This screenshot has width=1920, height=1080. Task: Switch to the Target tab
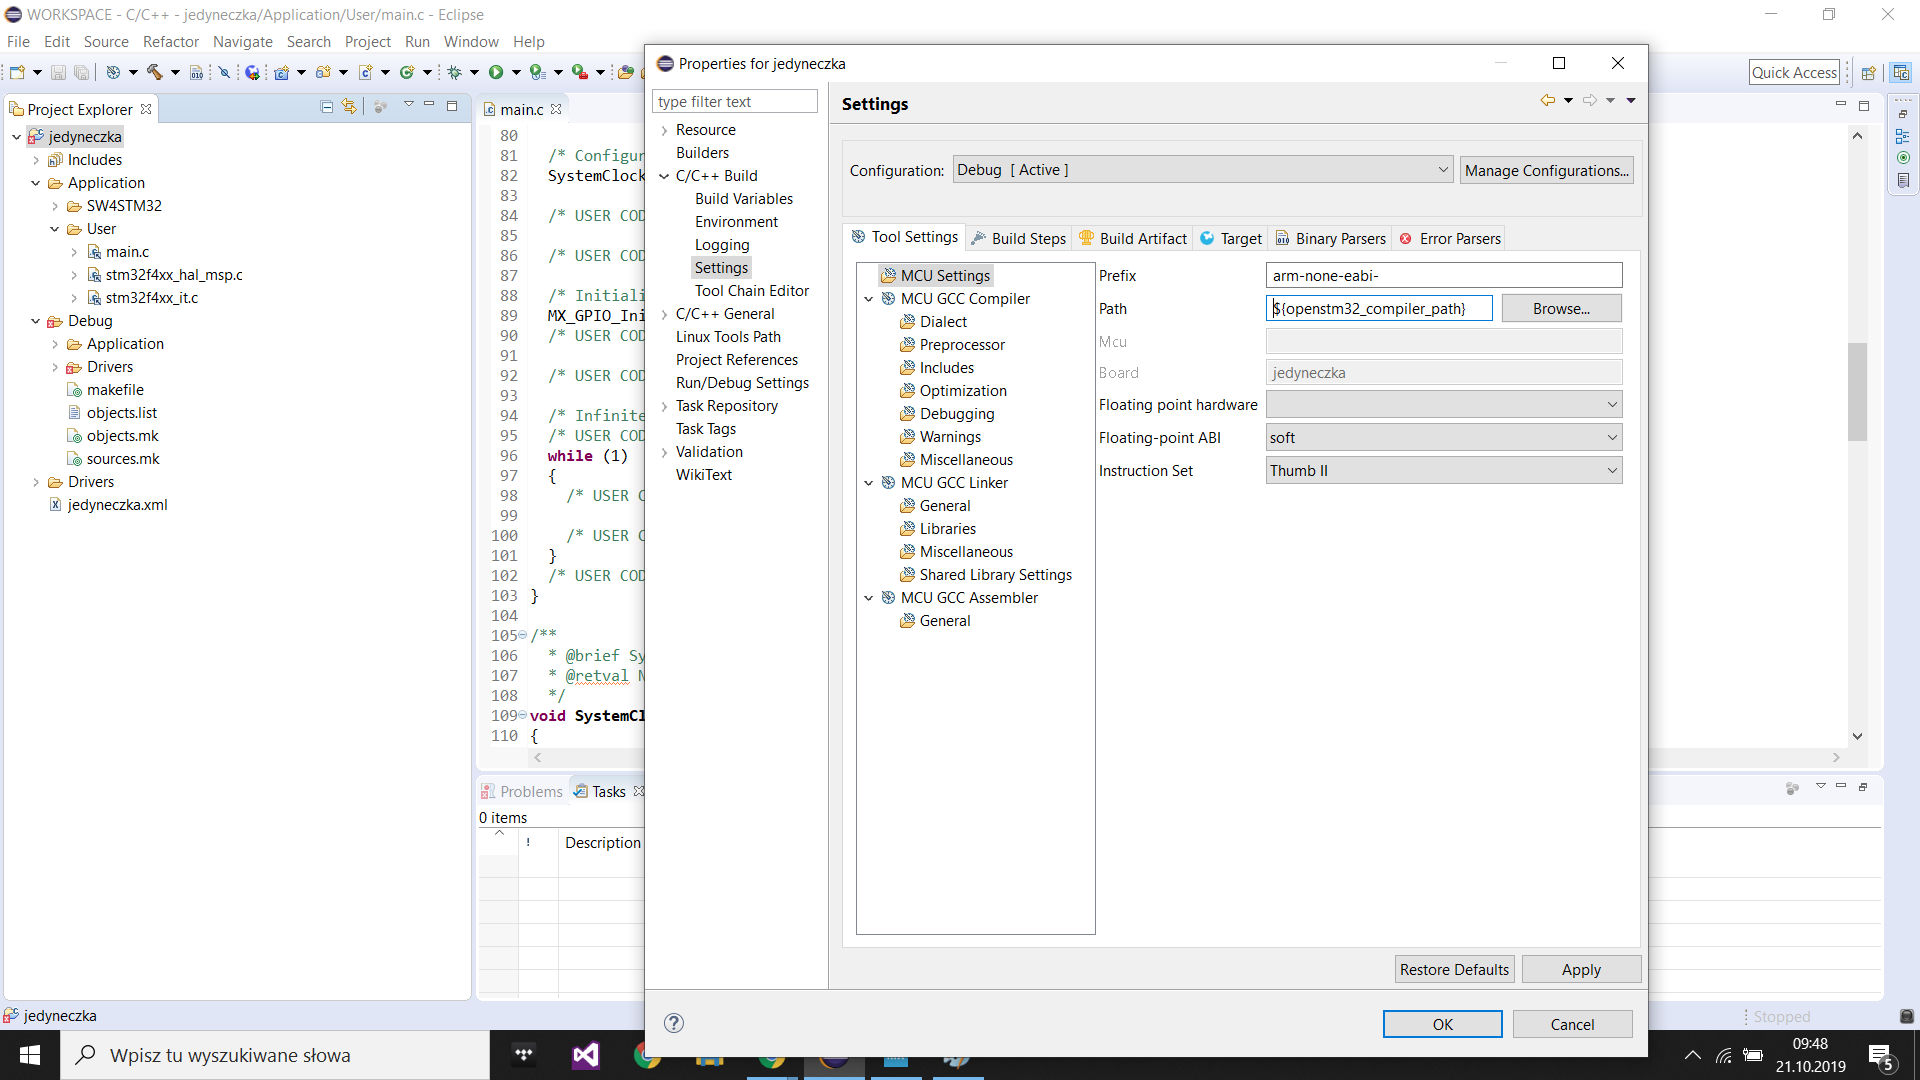(x=1230, y=238)
